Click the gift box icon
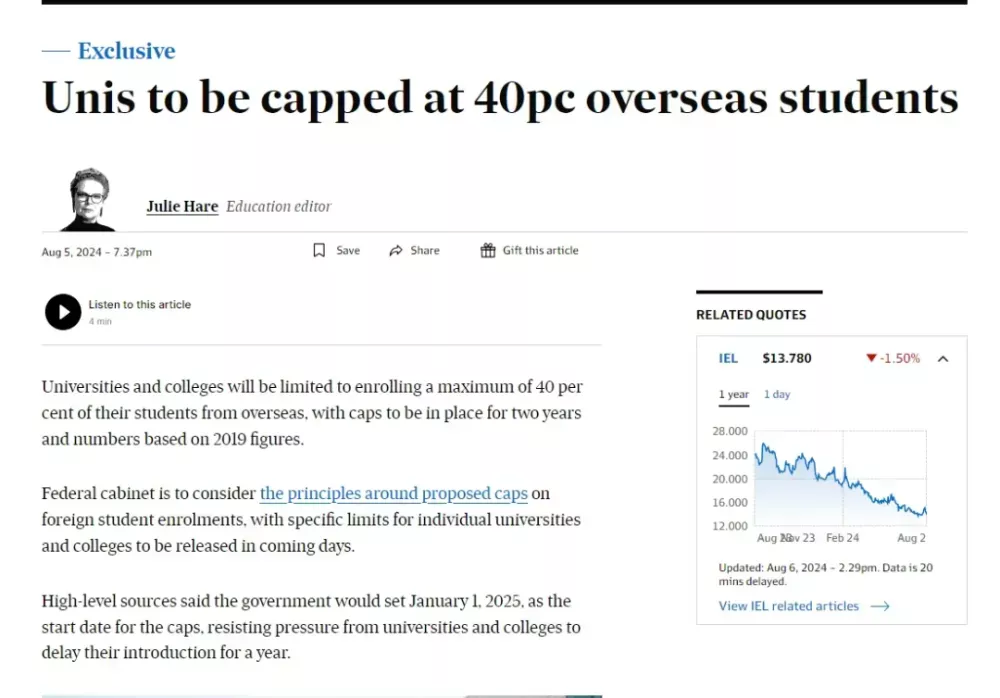Image resolution: width=1000 pixels, height=698 pixels. (x=488, y=251)
